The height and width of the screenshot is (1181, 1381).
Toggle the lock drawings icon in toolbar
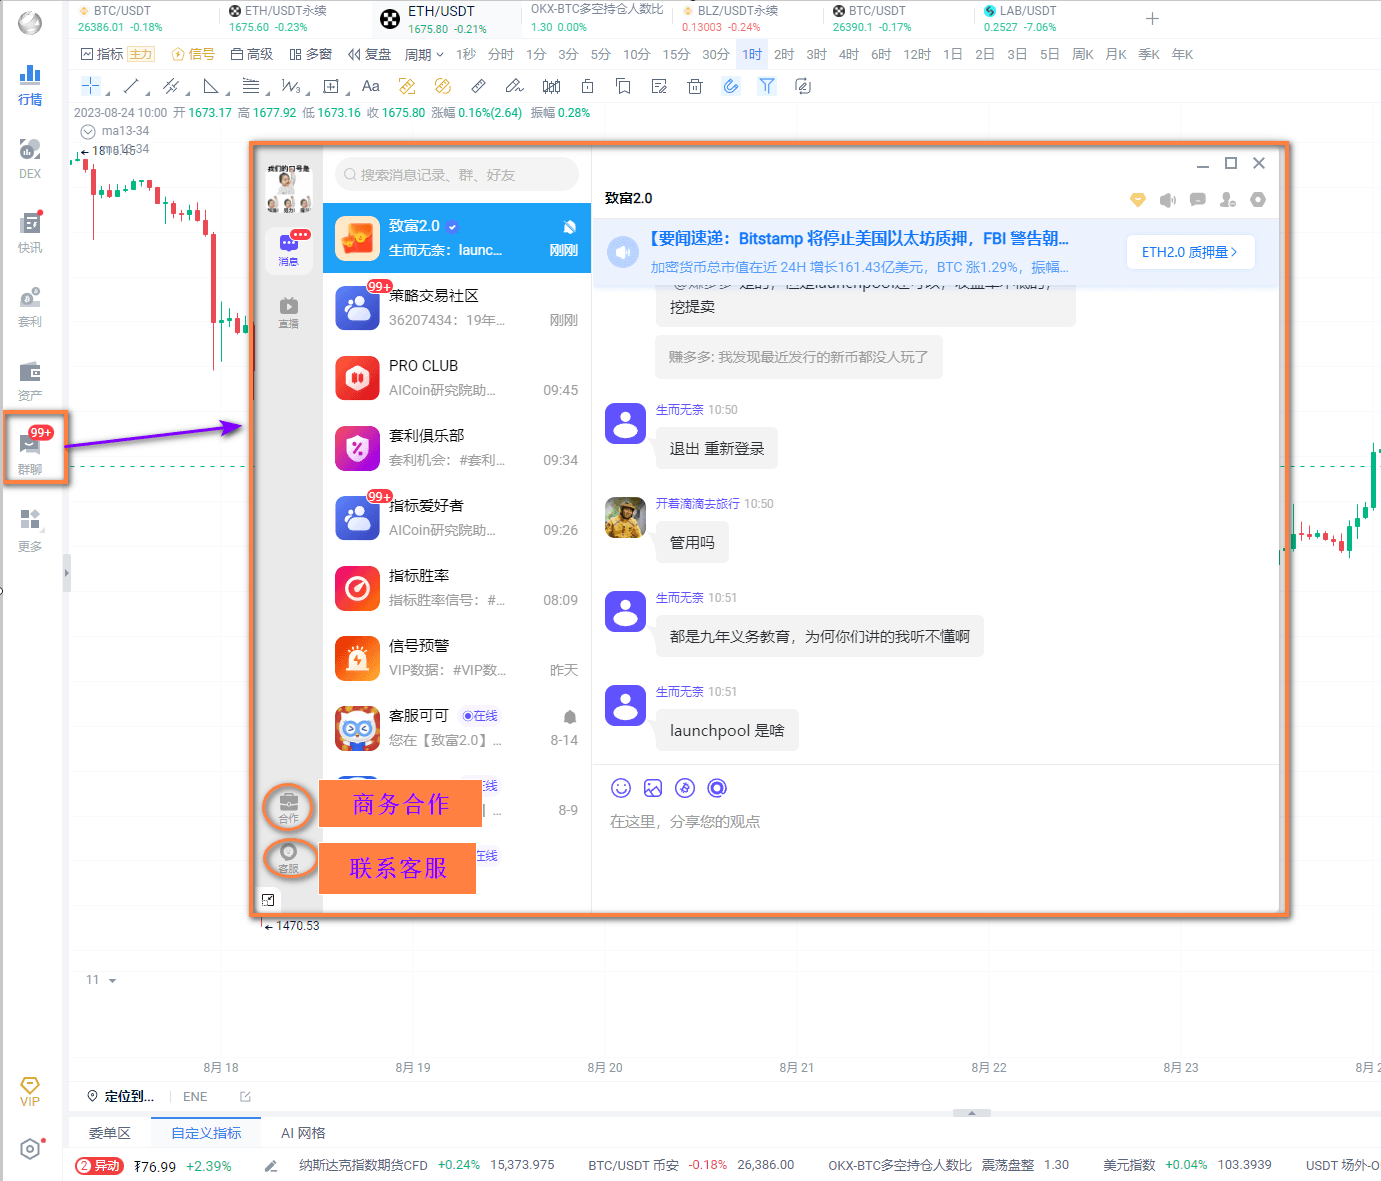tap(587, 86)
